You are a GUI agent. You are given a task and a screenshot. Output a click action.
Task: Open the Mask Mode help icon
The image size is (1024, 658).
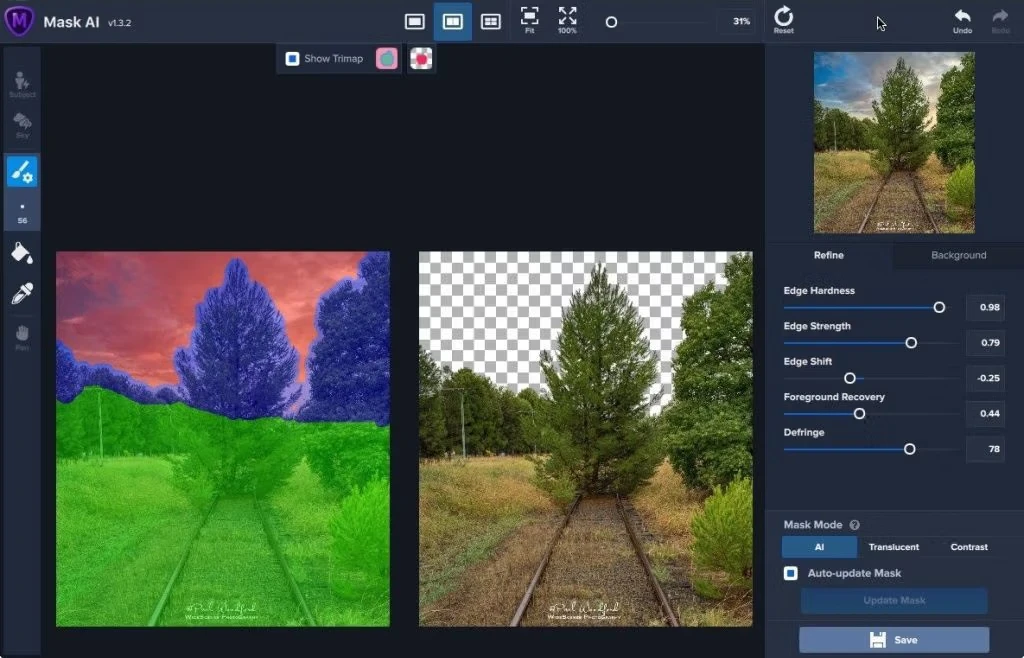[x=854, y=525]
